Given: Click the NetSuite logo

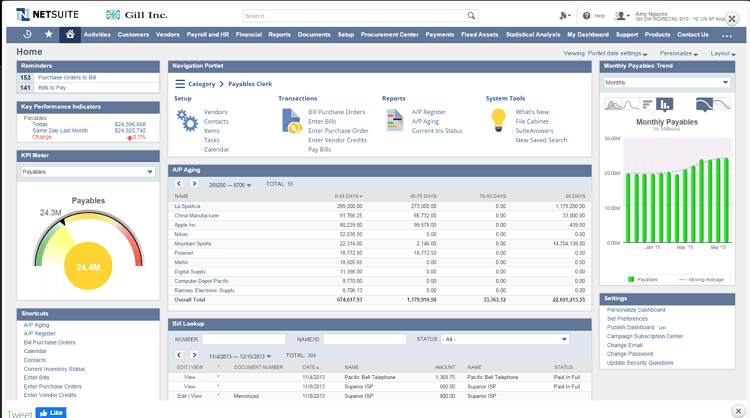Looking at the screenshot, I should (x=47, y=15).
